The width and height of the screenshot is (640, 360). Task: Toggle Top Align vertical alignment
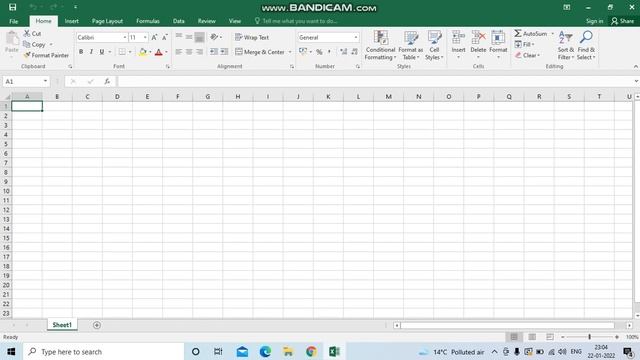coord(178,37)
